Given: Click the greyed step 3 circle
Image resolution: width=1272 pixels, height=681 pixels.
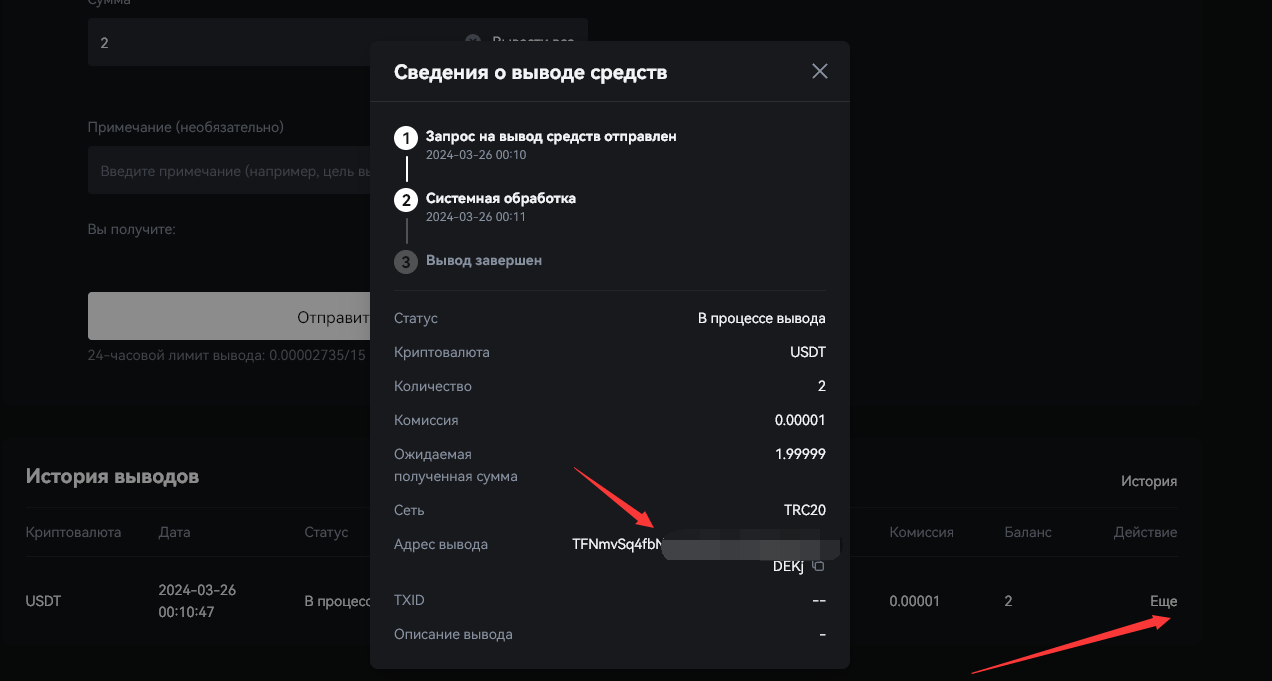Looking at the screenshot, I should pos(405,262).
